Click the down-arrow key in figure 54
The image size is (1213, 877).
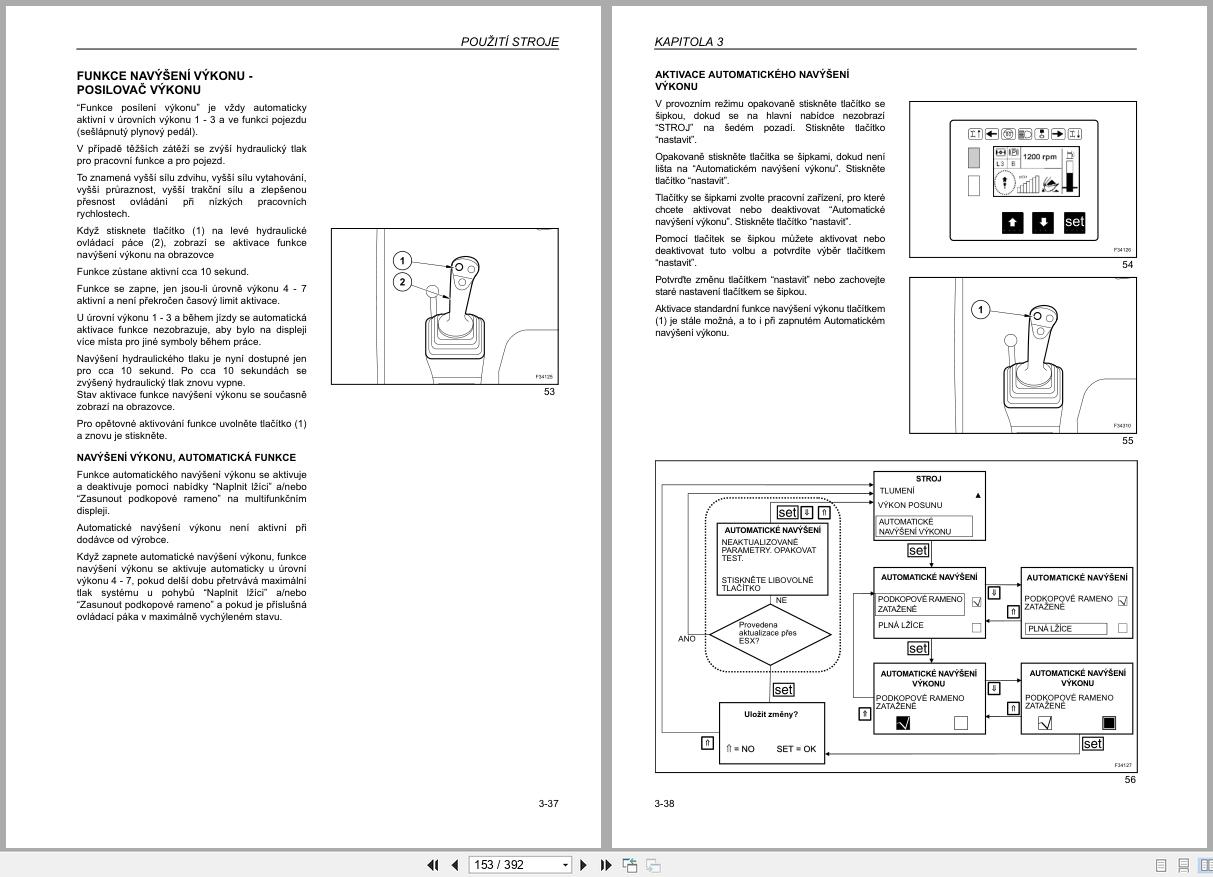(1043, 223)
